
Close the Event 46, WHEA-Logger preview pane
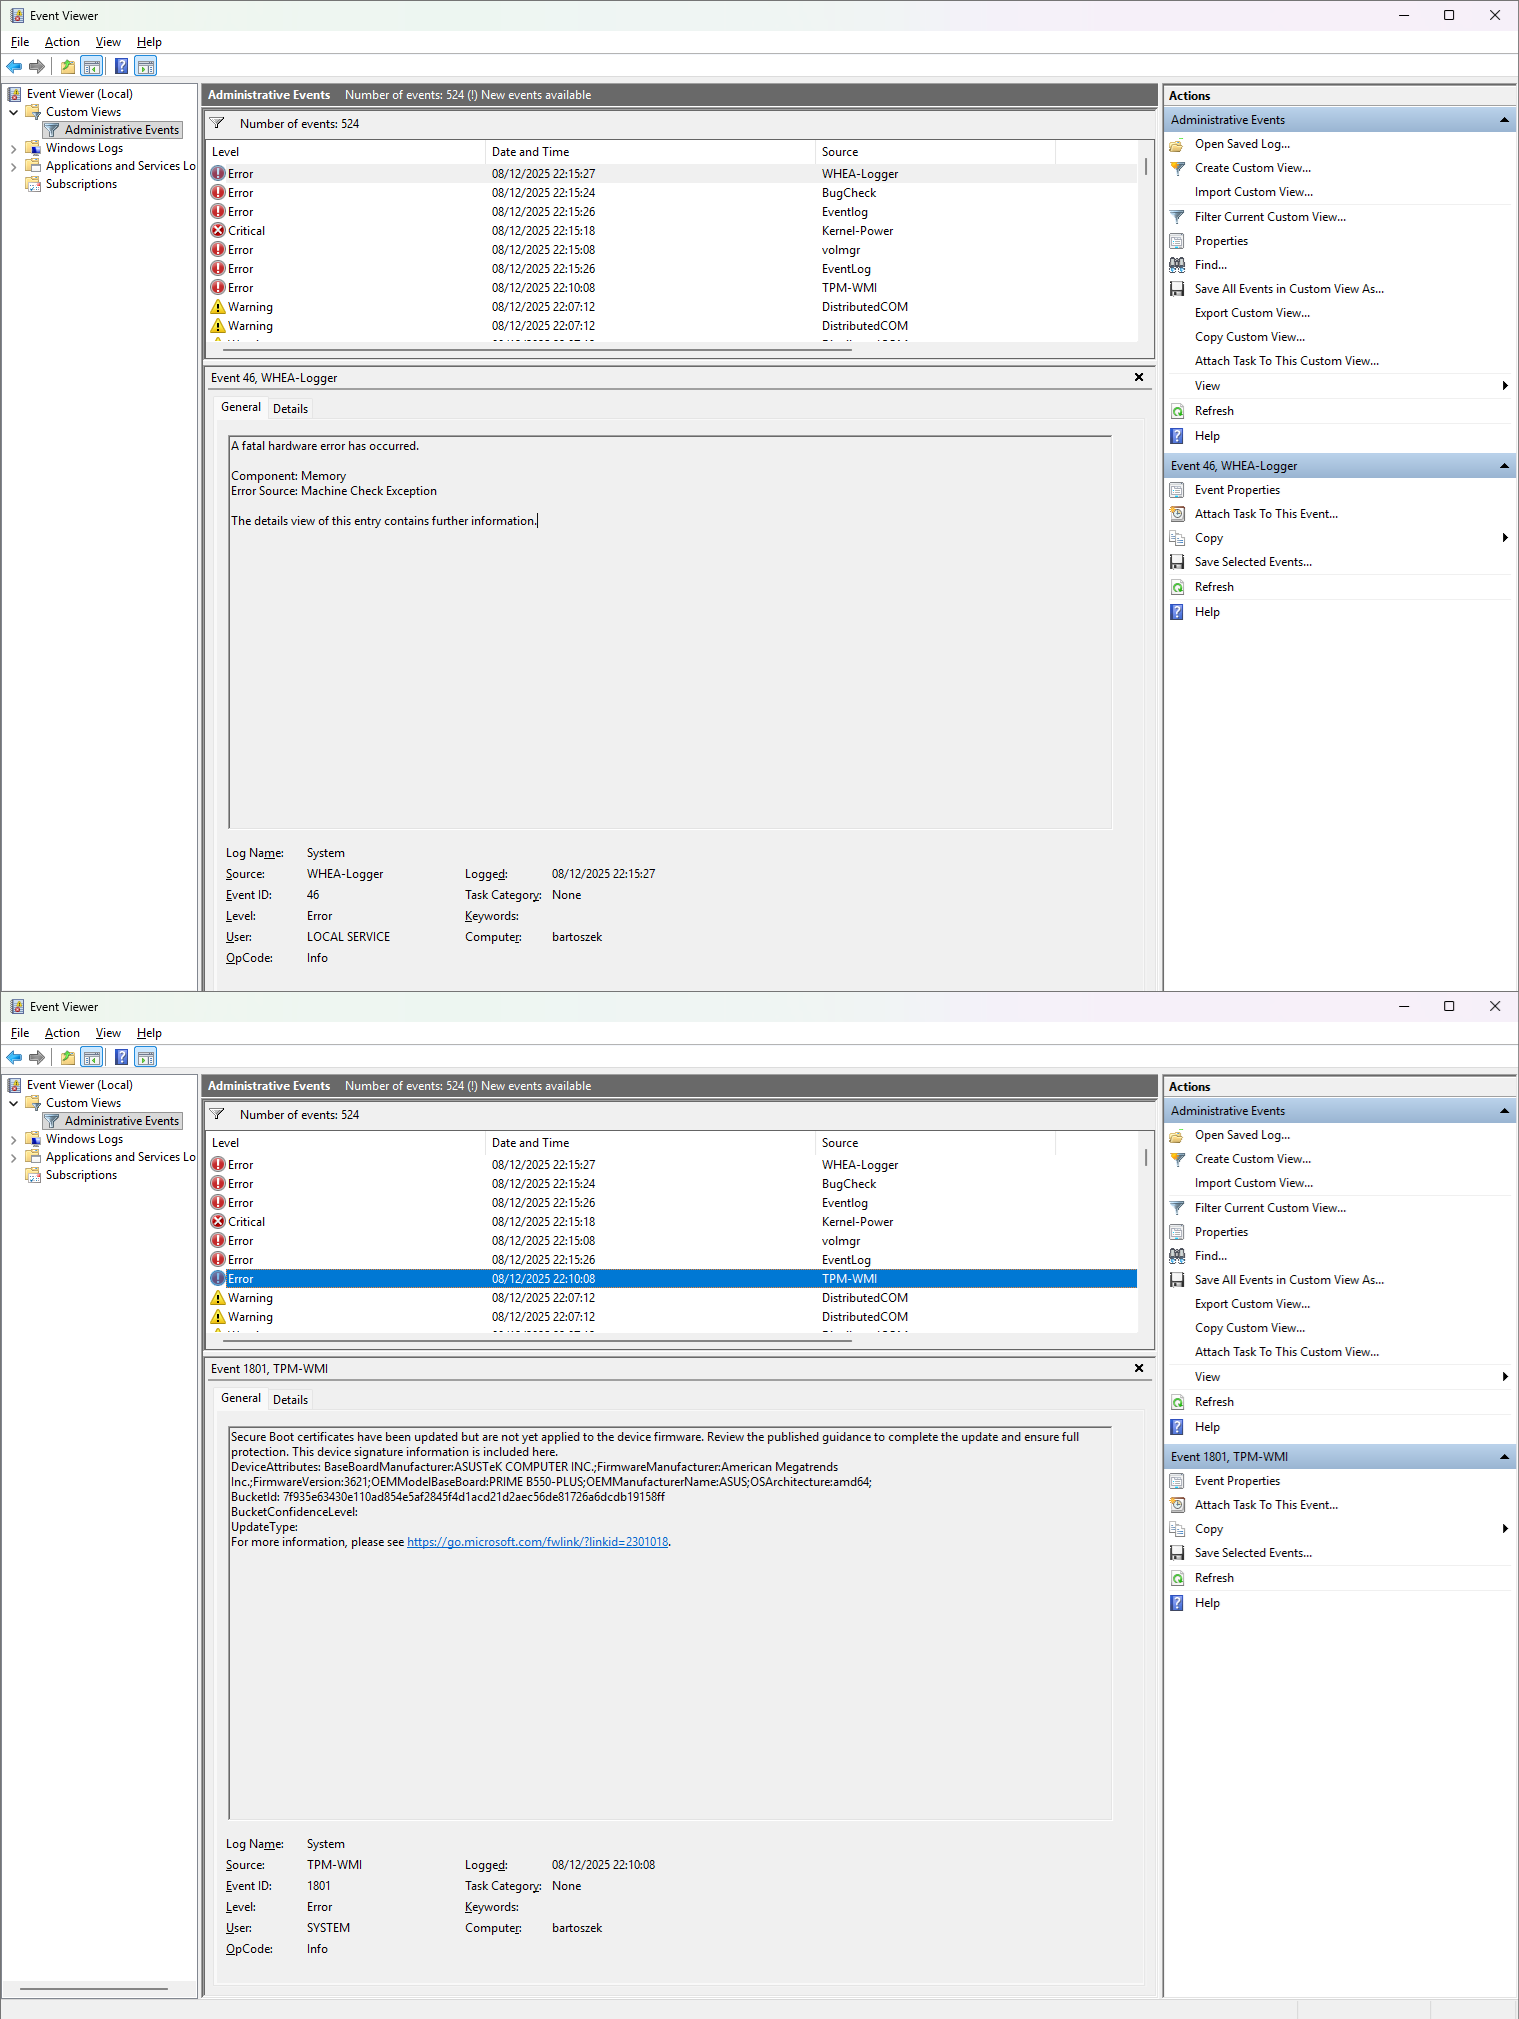point(1139,377)
